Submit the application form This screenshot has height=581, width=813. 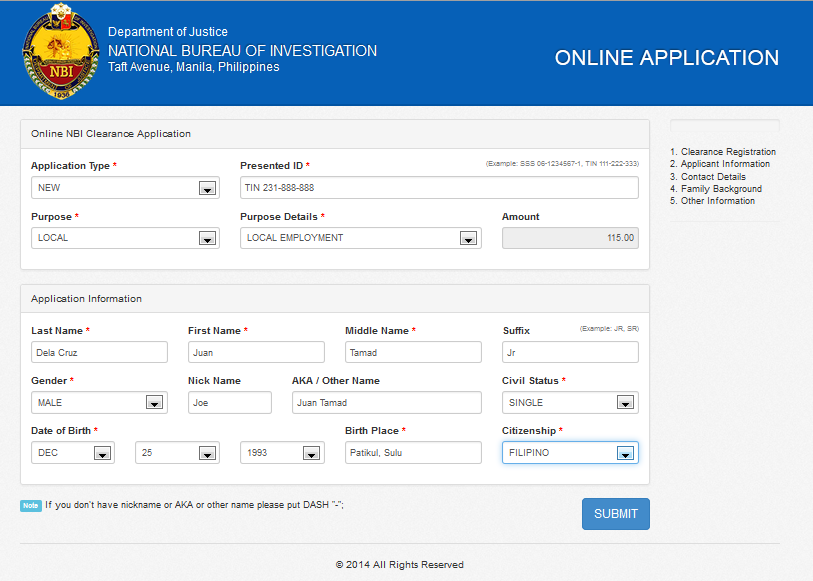pyautogui.click(x=615, y=514)
